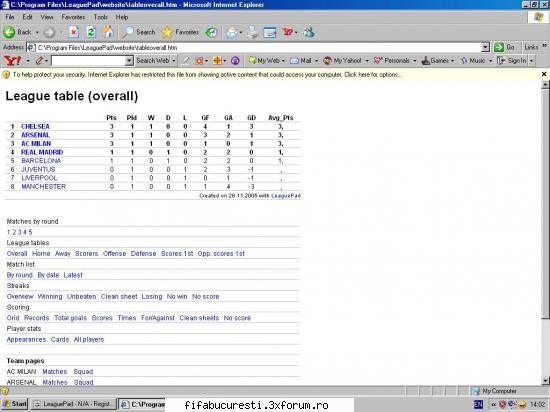The height and width of the screenshot is (412, 550).
Task: Open the Favorites menu
Action: click(73, 17)
